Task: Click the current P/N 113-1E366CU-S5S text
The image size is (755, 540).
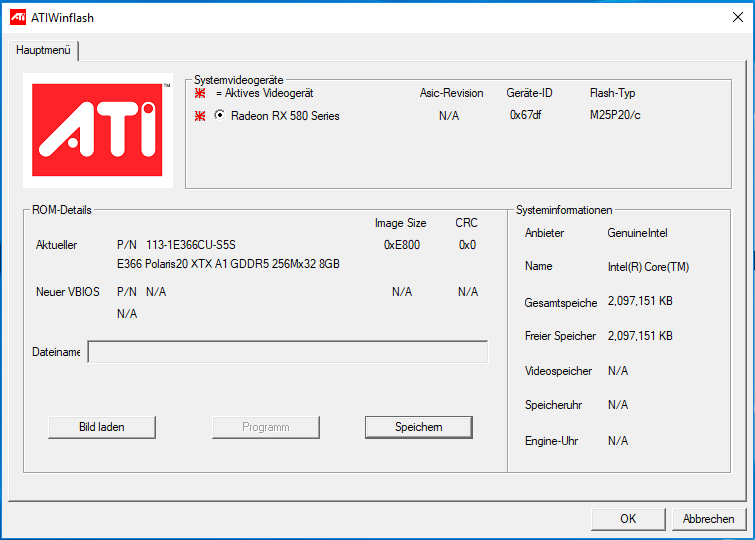Action: 190,245
